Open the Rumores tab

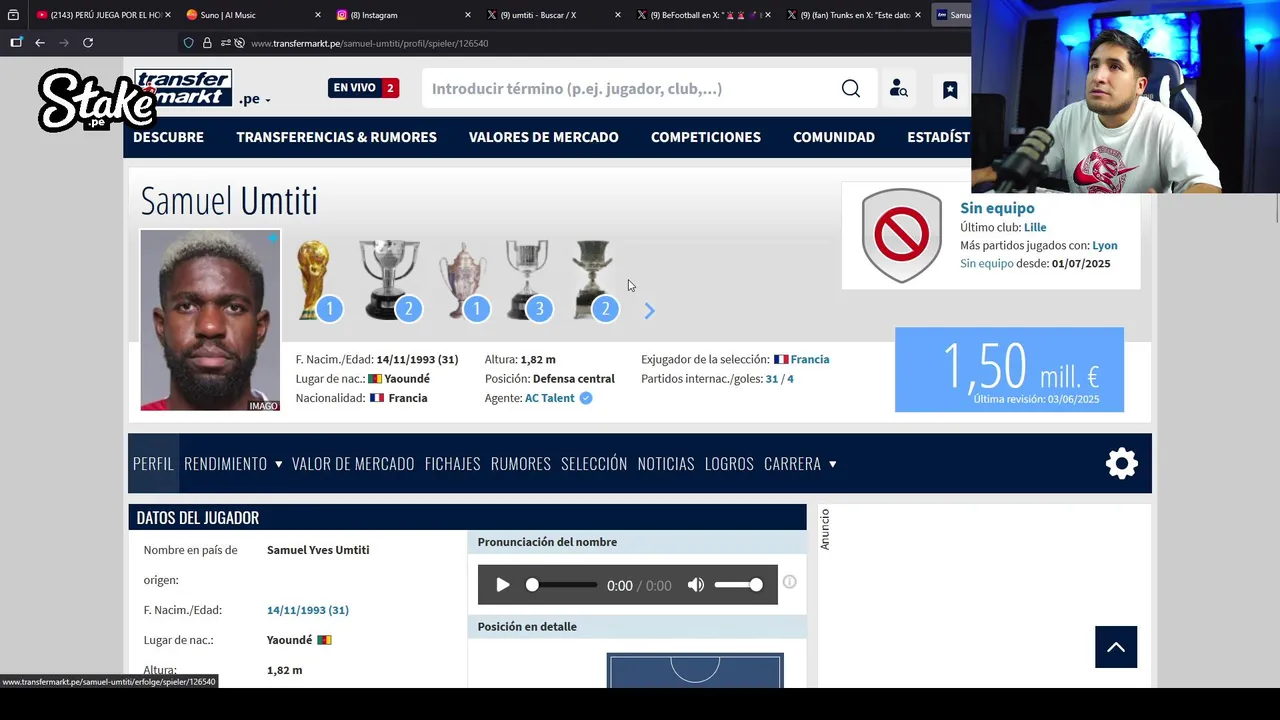pyautogui.click(x=521, y=464)
